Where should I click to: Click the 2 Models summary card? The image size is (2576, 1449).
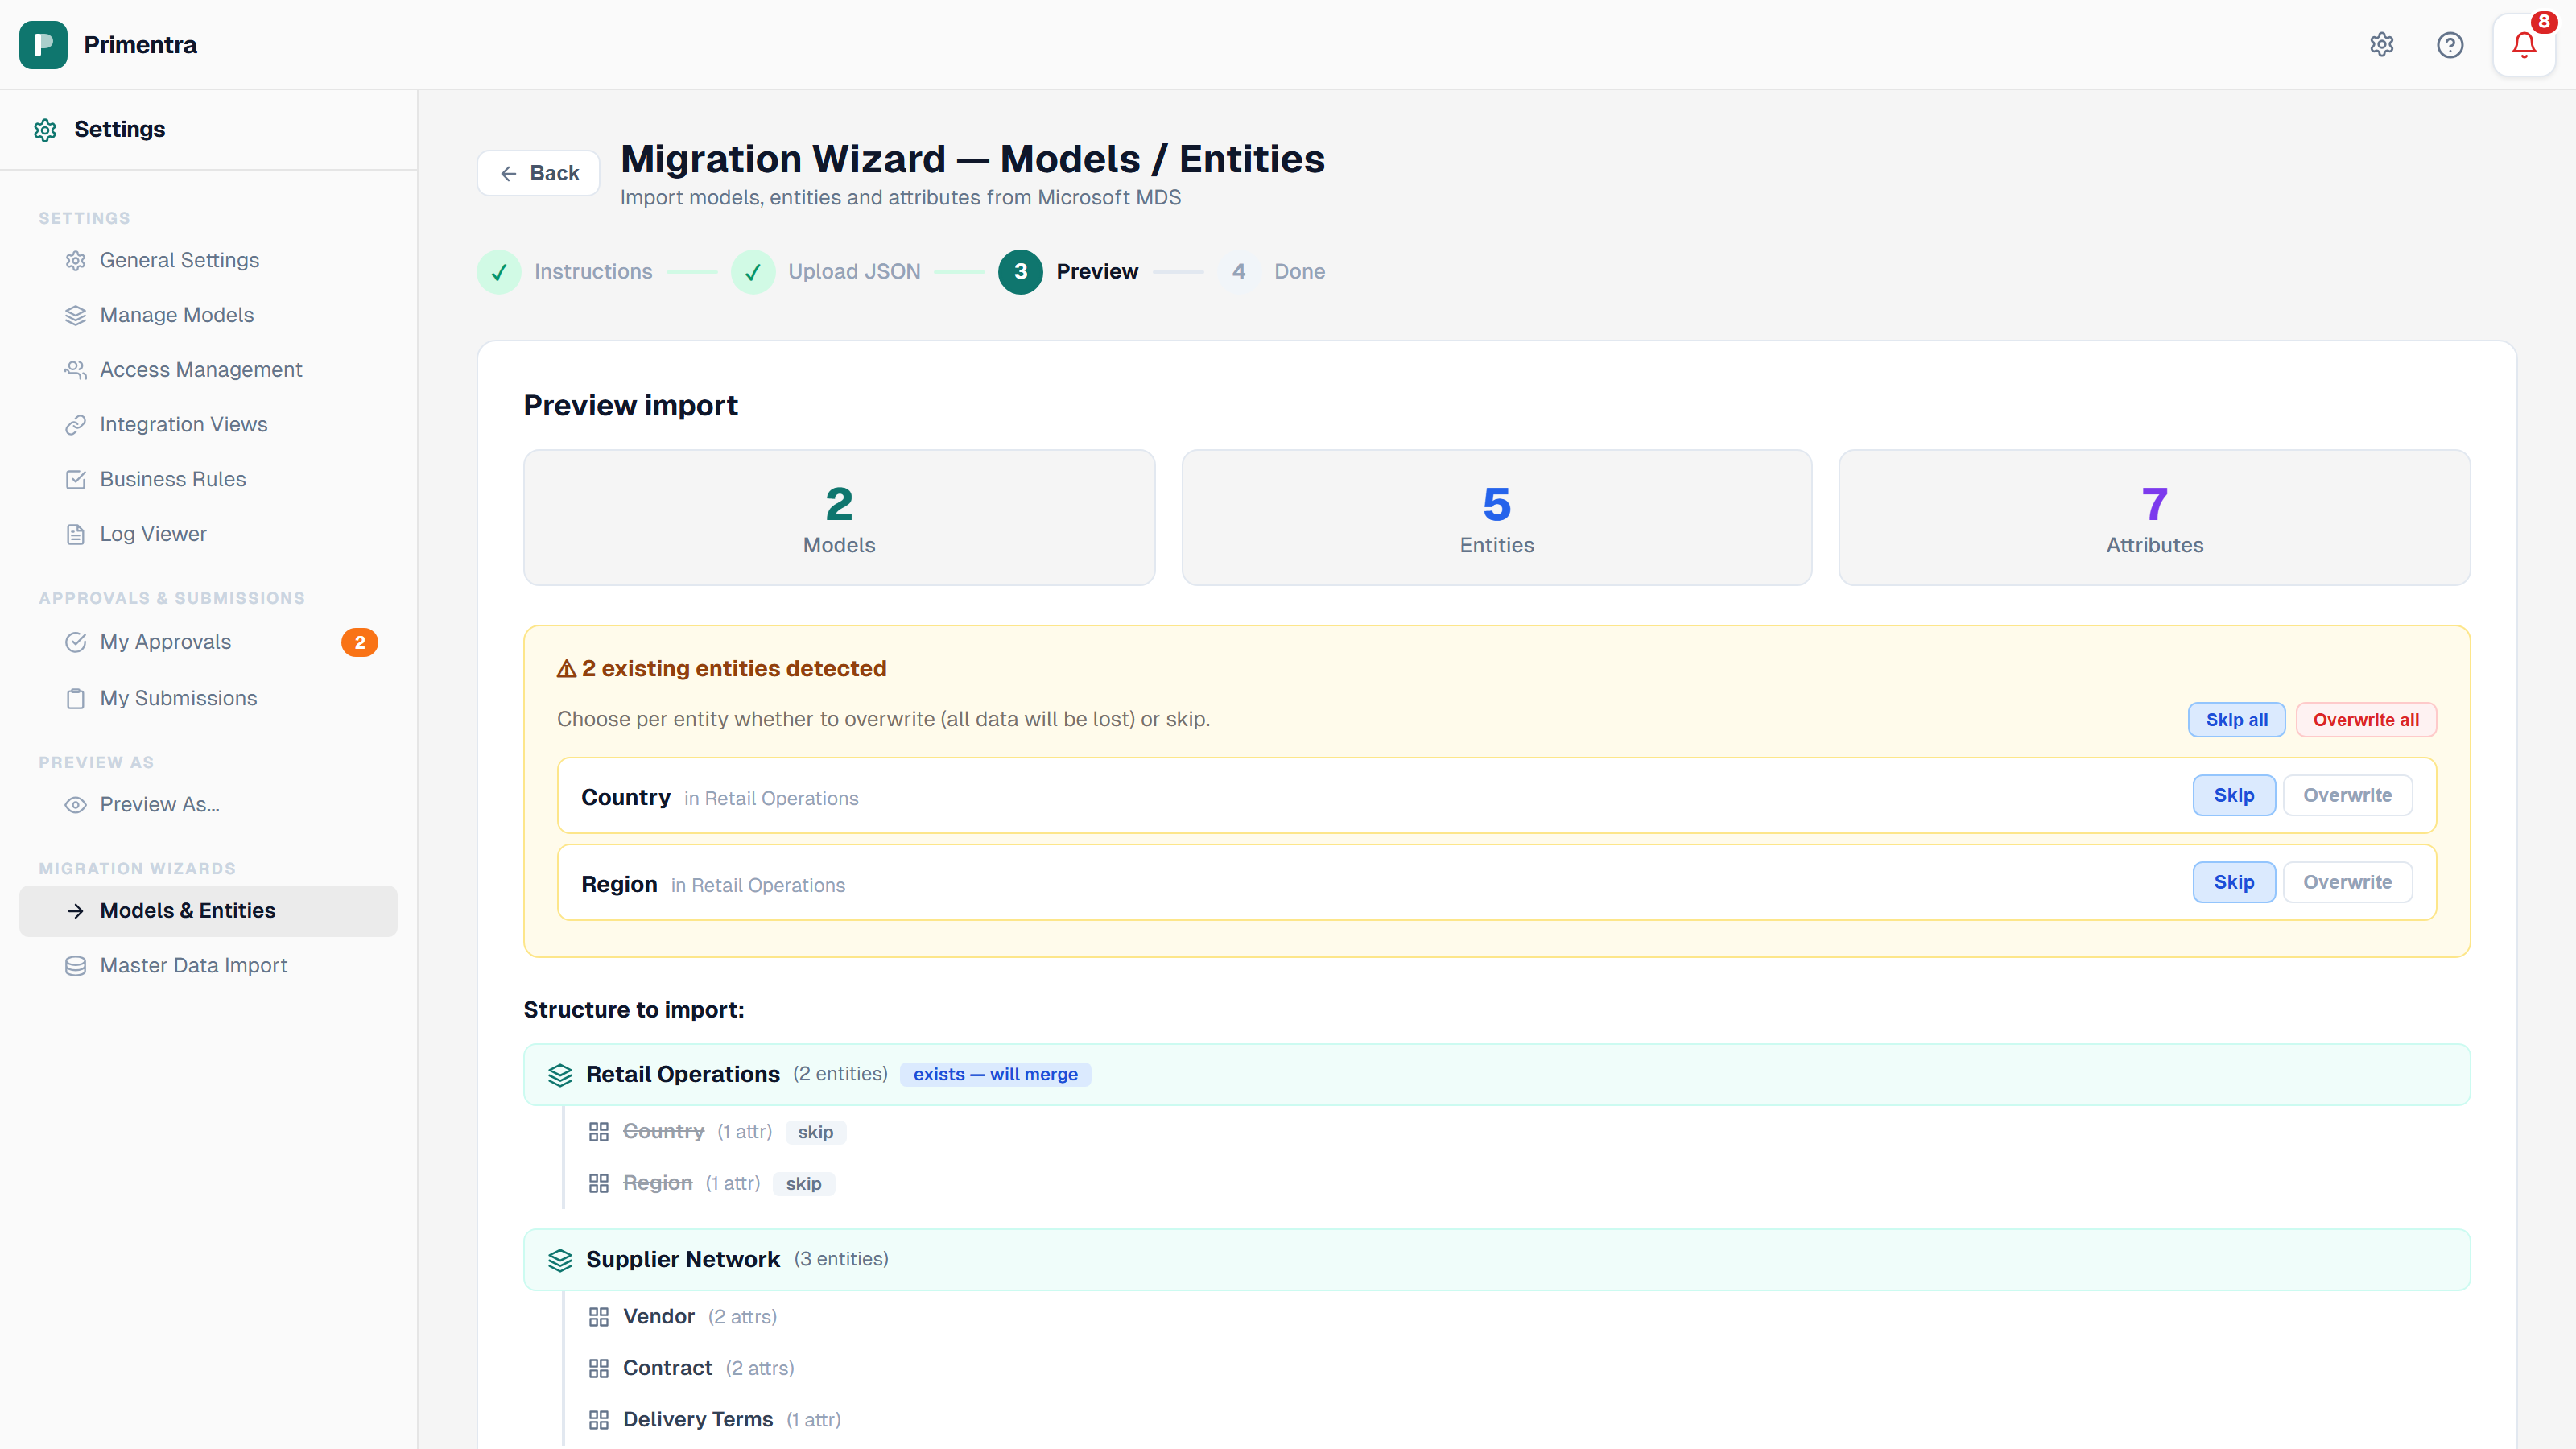[x=839, y=518]
